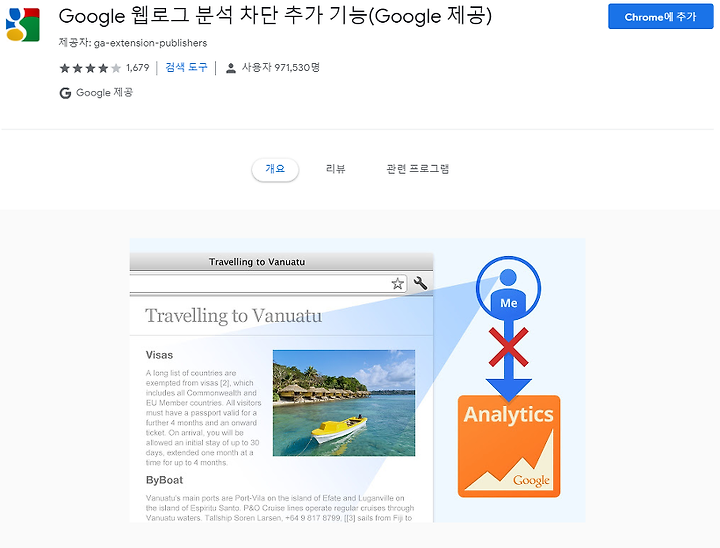Click the extension title heading

(x=275, y=16)
